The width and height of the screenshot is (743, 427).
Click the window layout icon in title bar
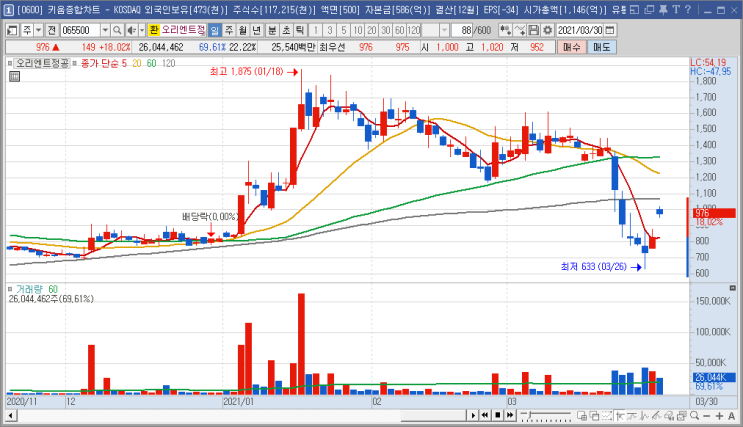pyautogui.click(x=635, y=9)
